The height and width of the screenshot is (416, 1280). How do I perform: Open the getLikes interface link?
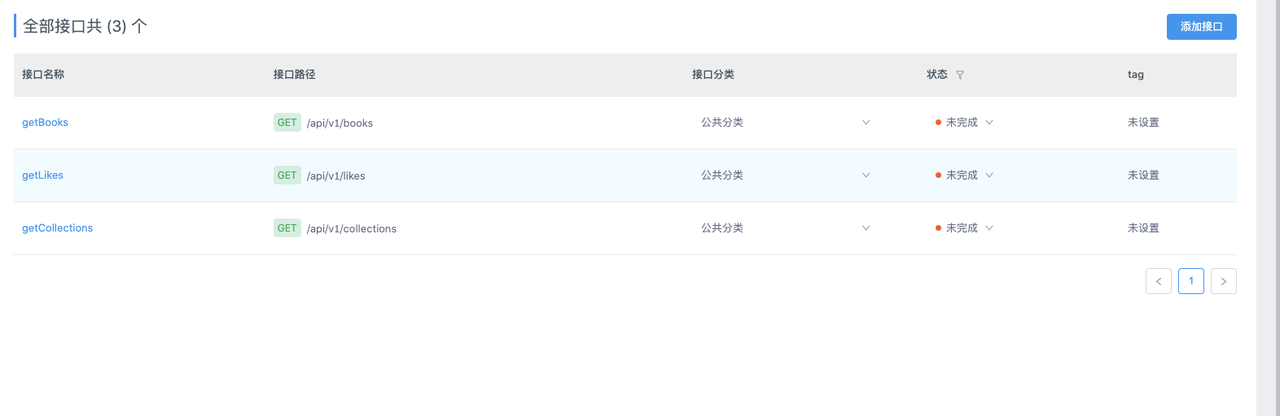[43, 175]
